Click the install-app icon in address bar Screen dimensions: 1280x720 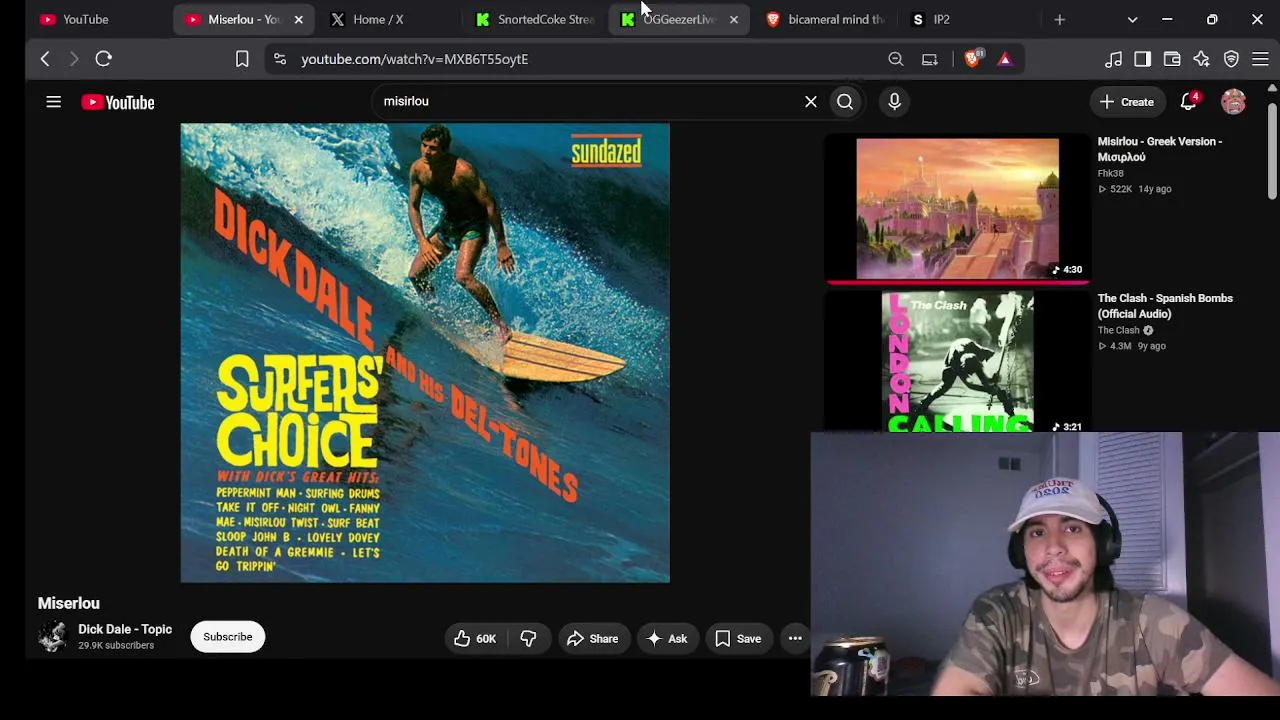[x=930, y=59]
